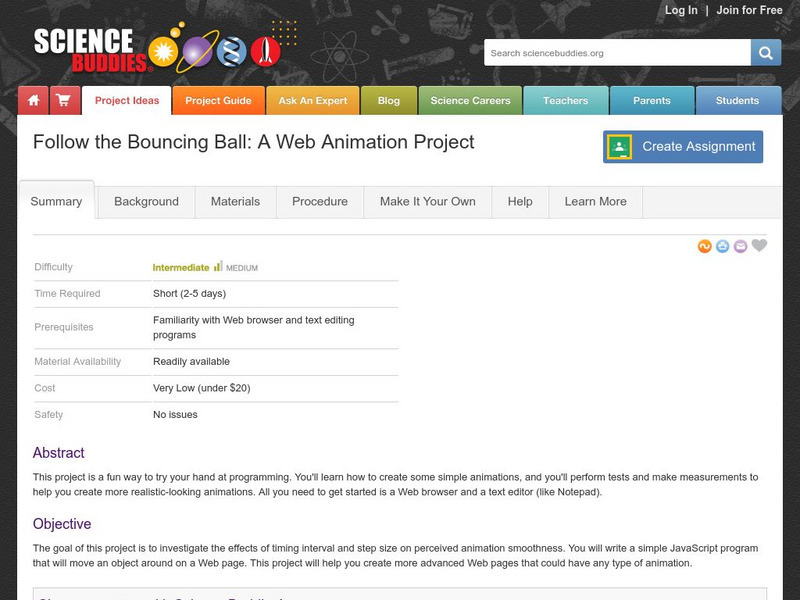Click the Google Classroom icon
800x600 pixels.
click(x=619, y=147)
